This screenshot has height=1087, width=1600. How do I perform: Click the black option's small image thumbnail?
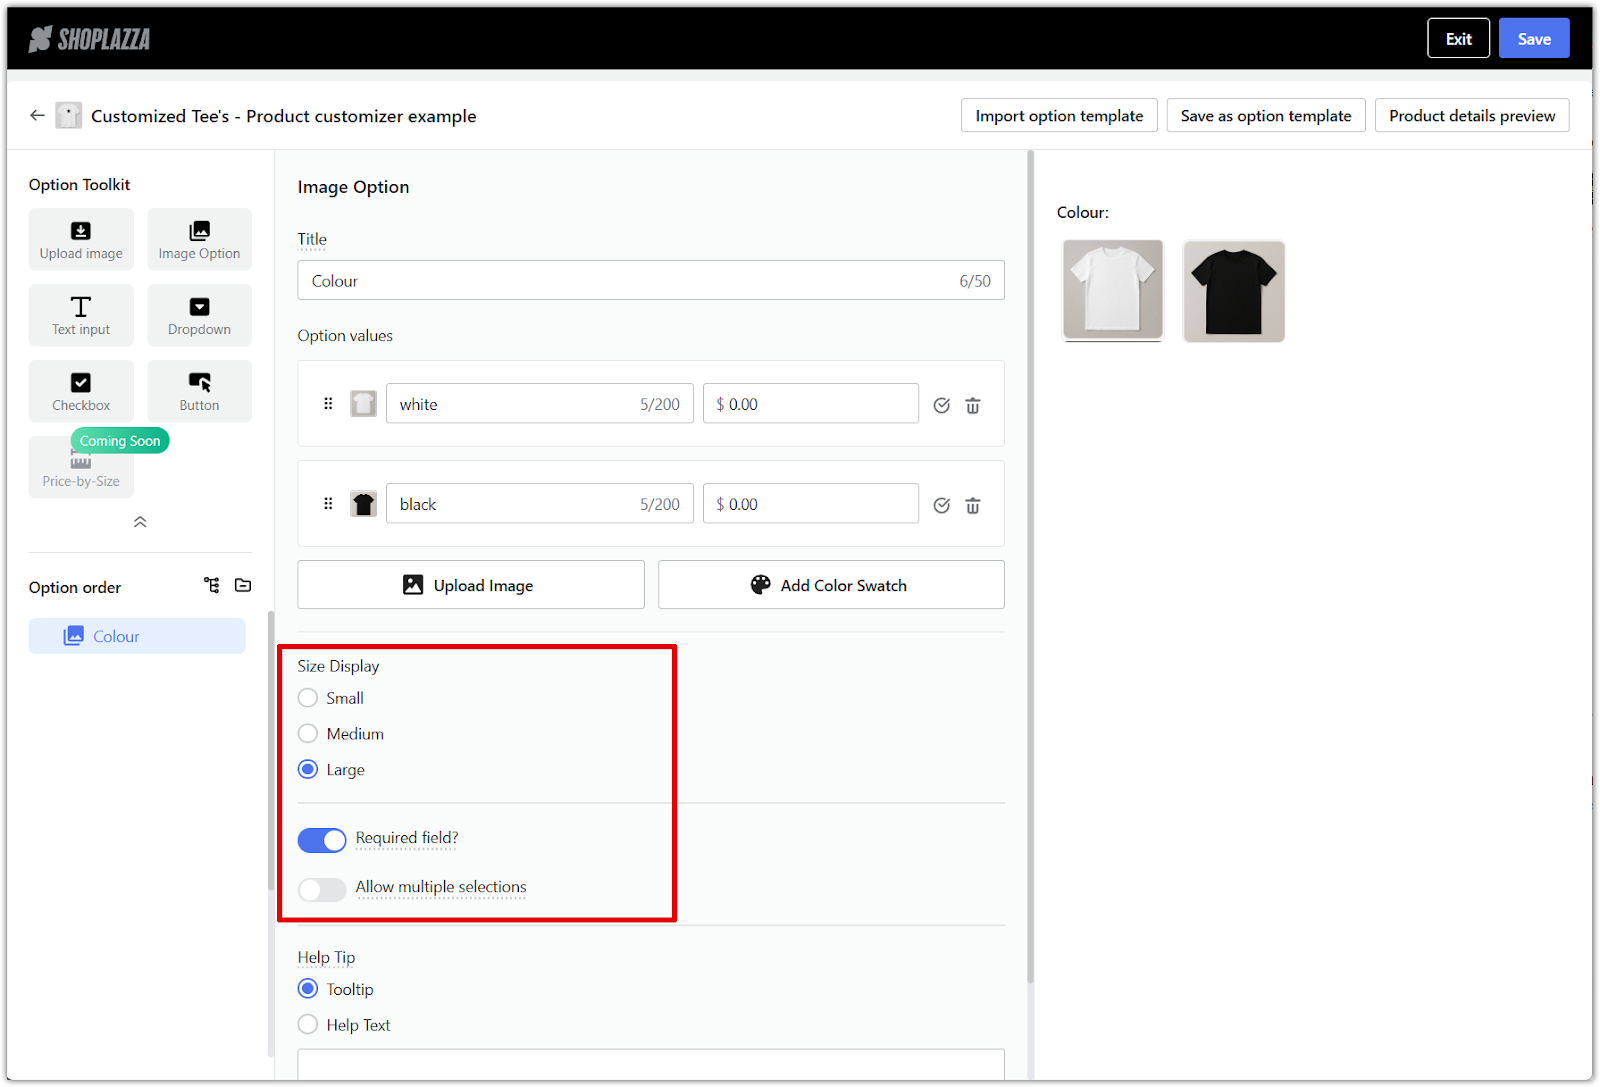363,503
